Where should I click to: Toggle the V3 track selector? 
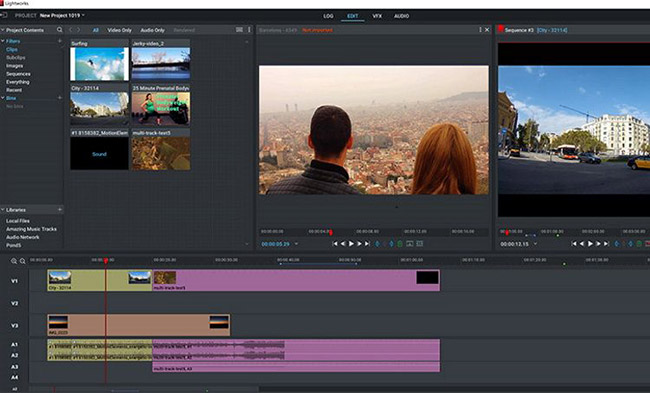click(14, 325)
